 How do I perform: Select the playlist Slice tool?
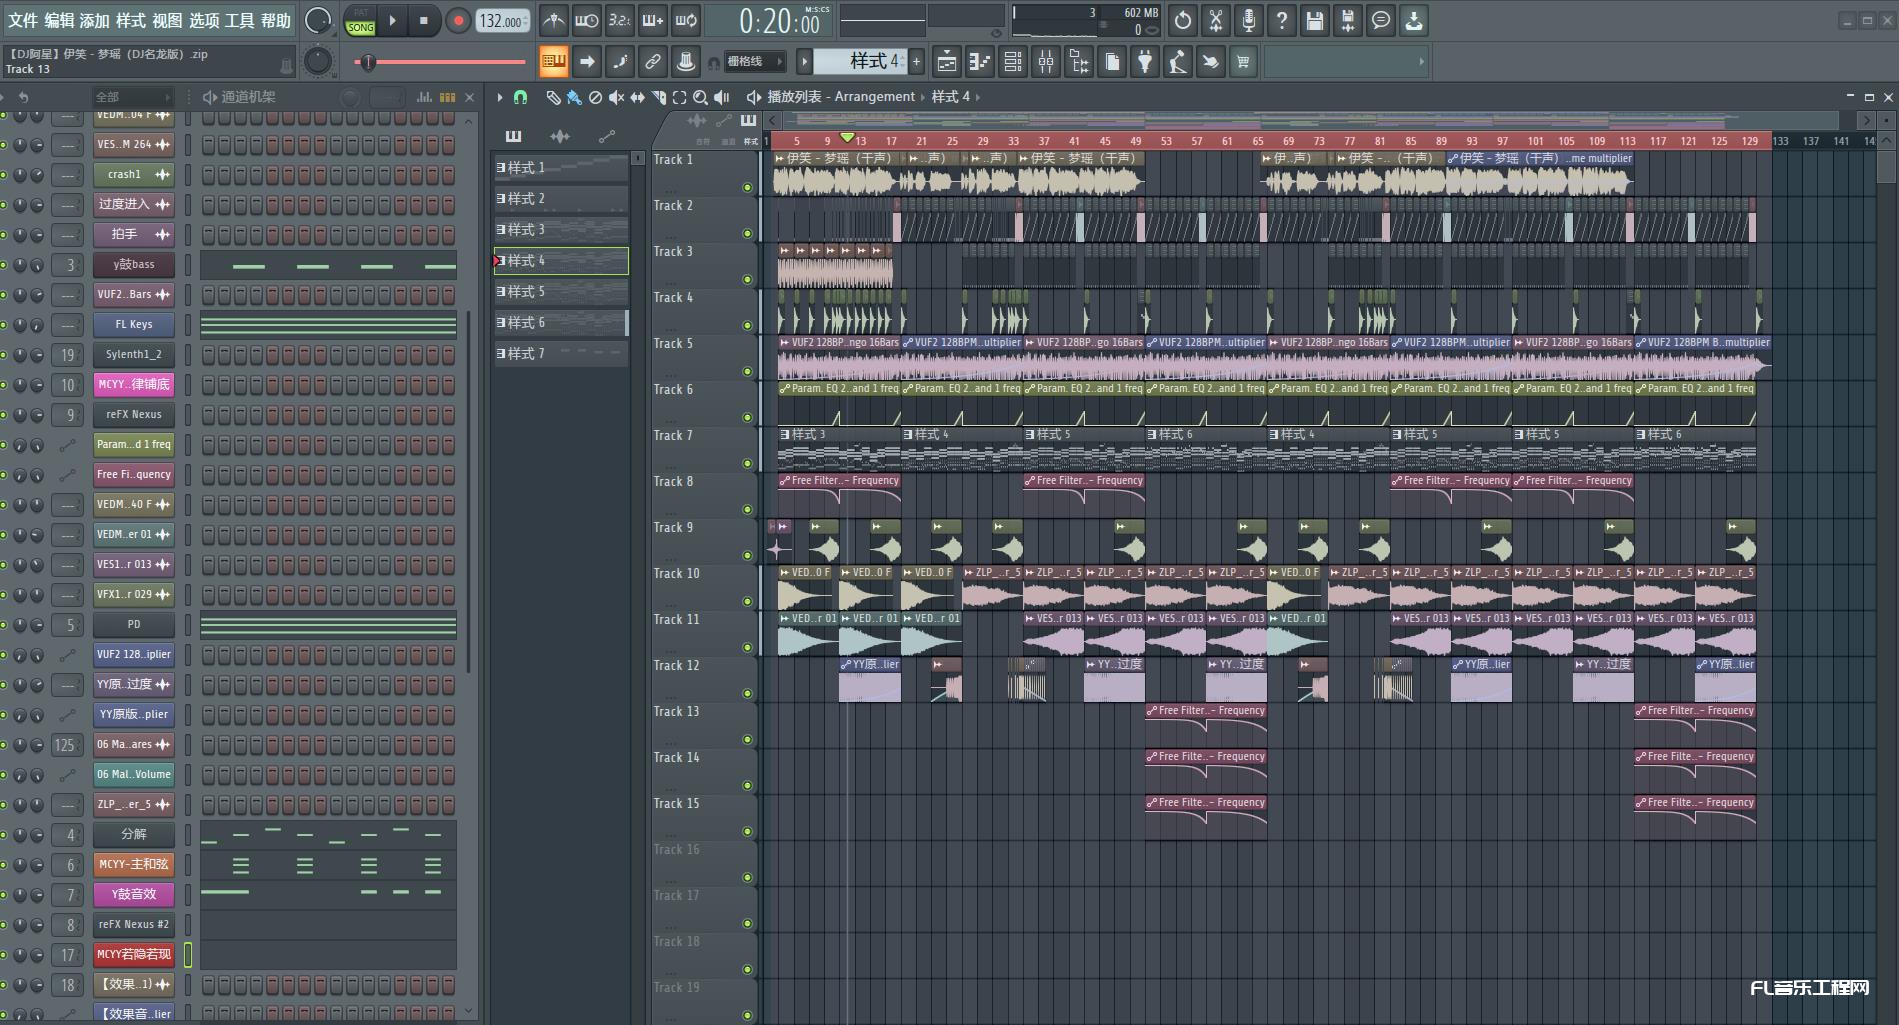coord(658,97)
